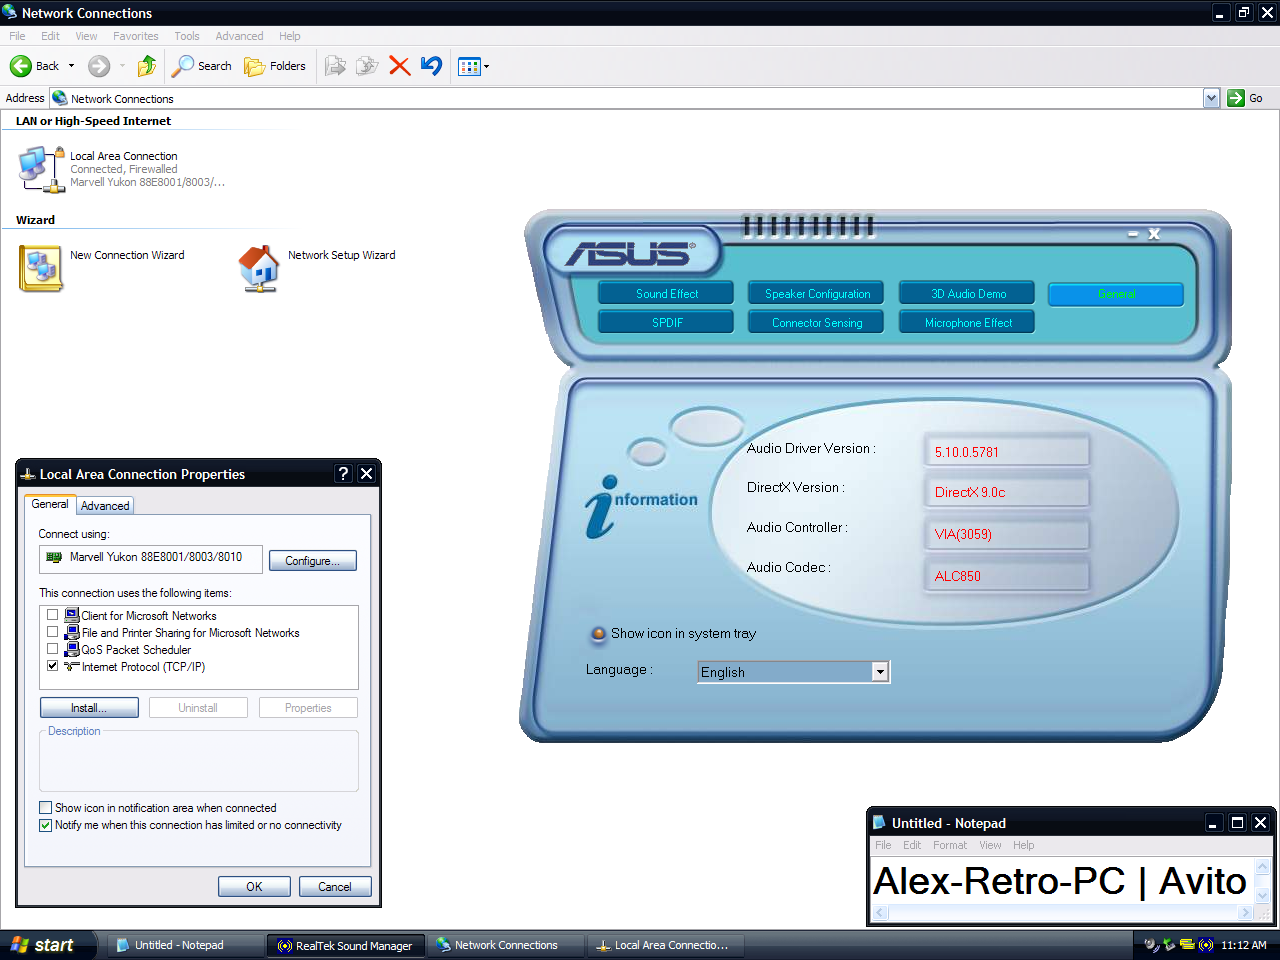Click the Start button on taskbar

tap(43, 945)
